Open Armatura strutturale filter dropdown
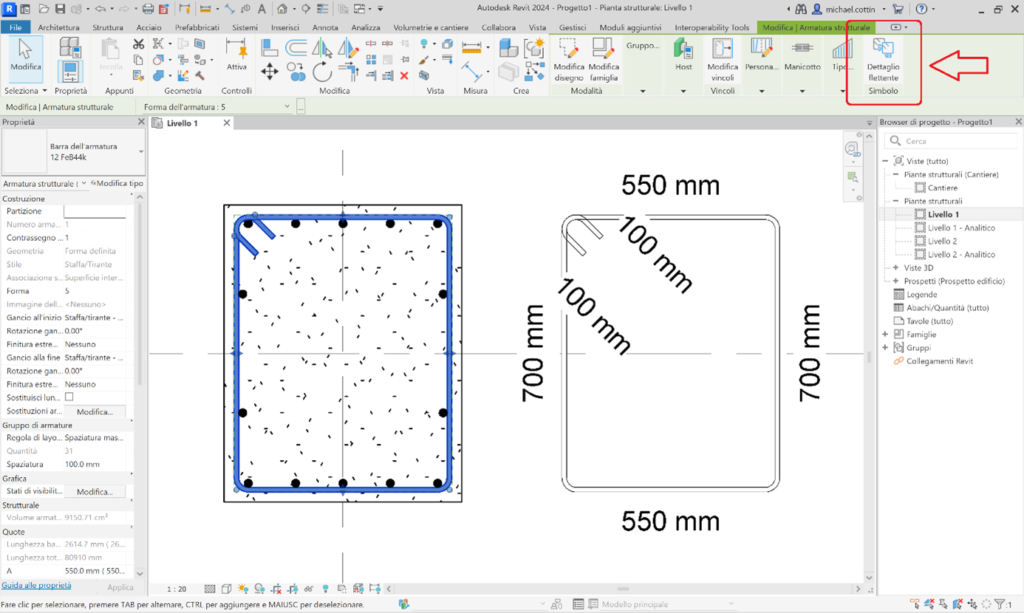This screenshot has height=613, width=1024. [84, 183]
